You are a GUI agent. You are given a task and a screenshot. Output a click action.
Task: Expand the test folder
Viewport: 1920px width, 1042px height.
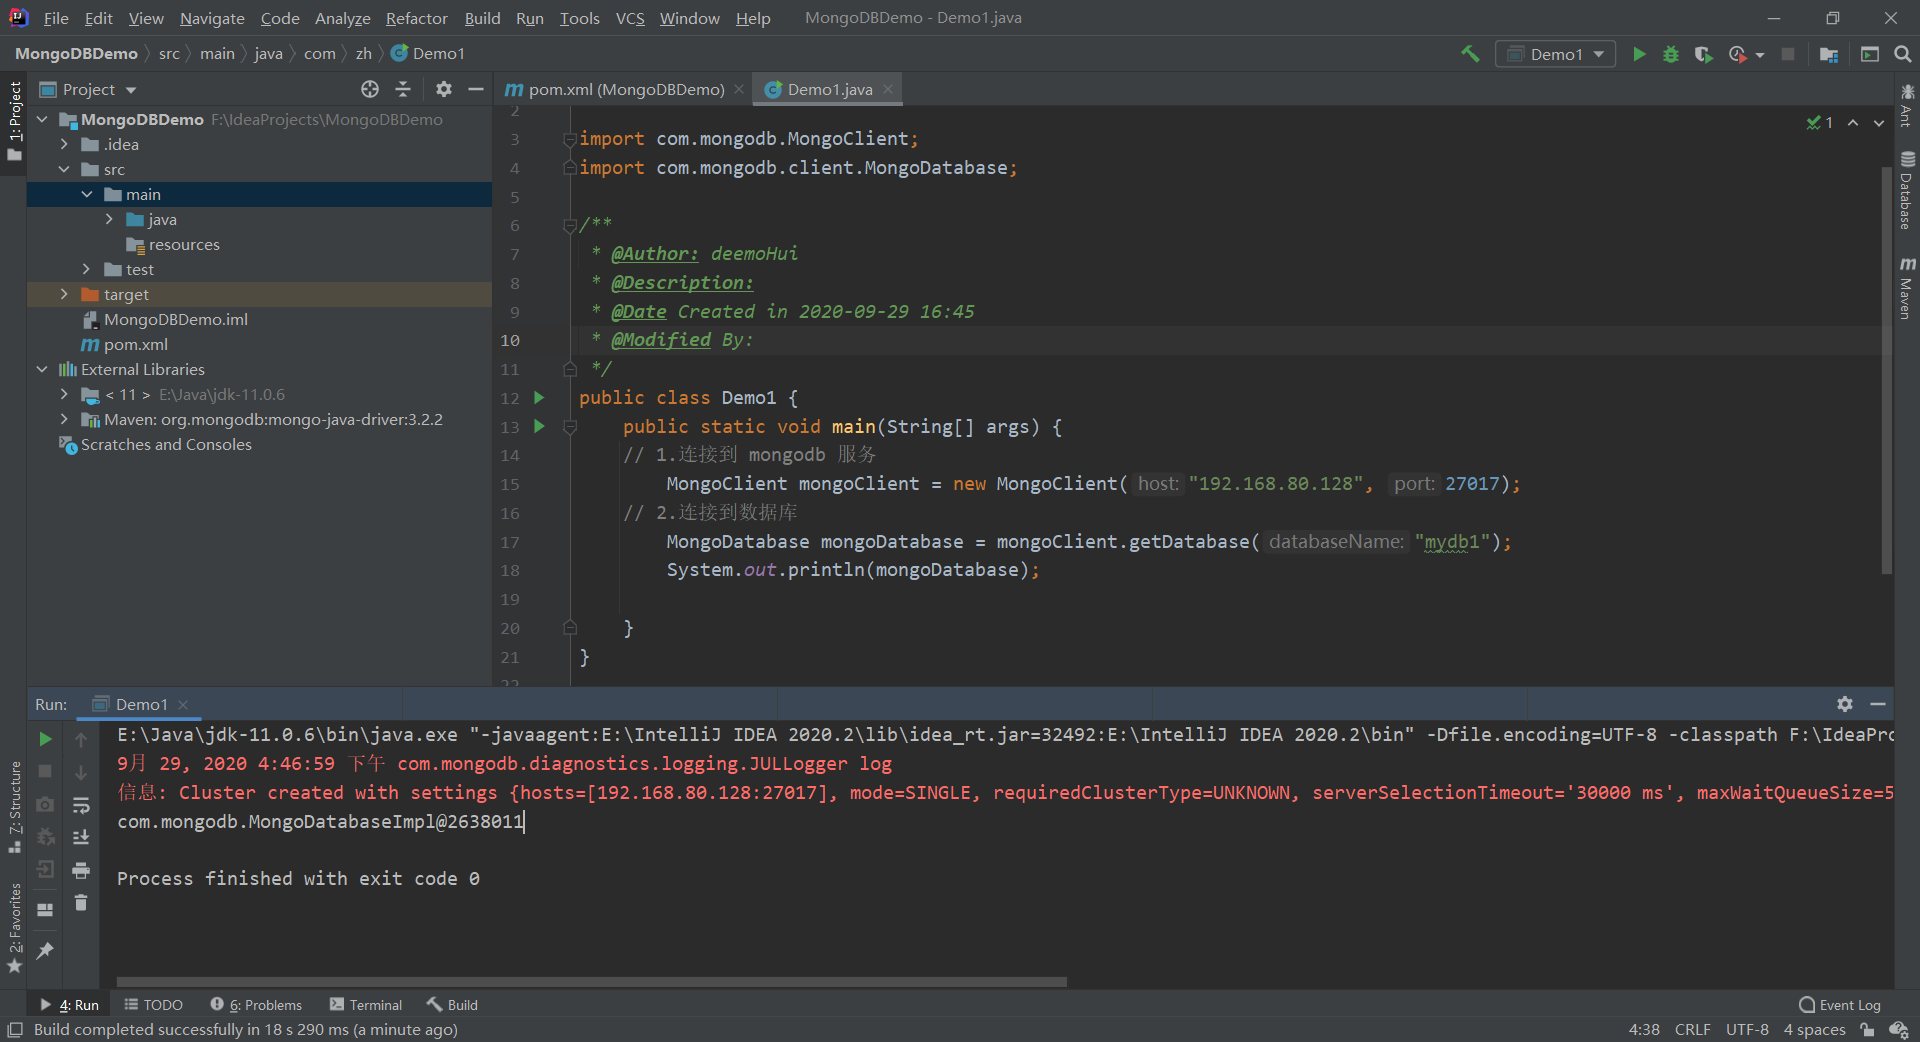click(x=87, y=269)
